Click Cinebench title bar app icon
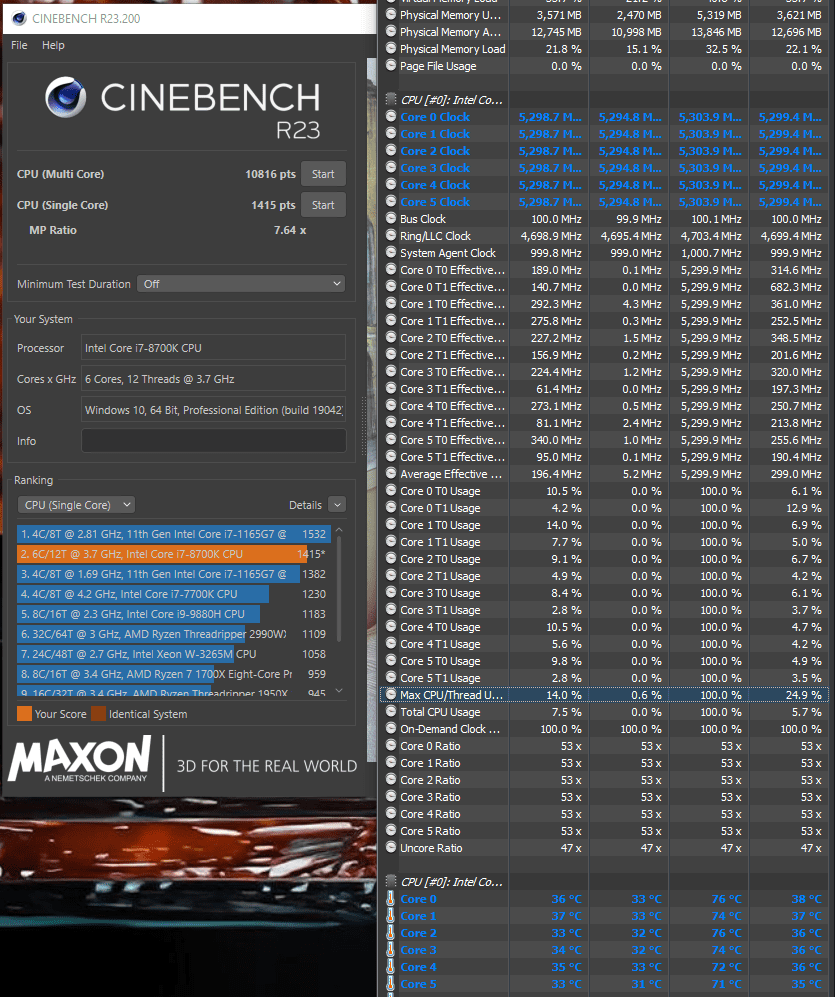Screen dimensions: 835x997 click(x=19, y=18)
